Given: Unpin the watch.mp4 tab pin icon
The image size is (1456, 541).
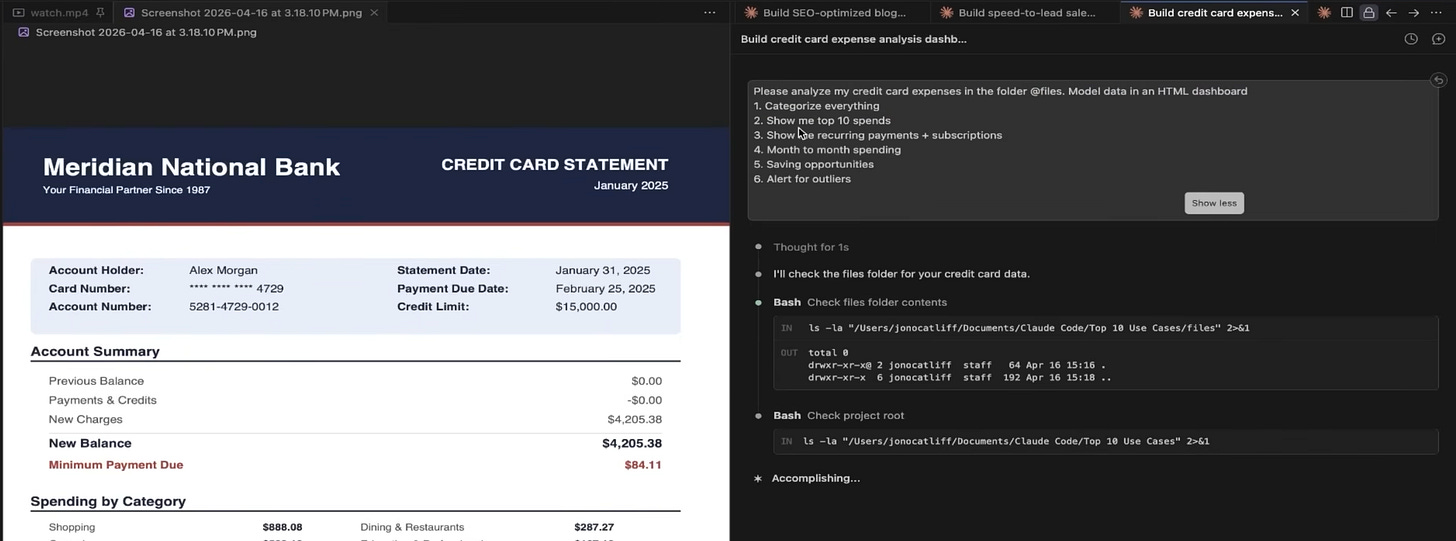Looking at the screenshot, I should tap(100, 13).
